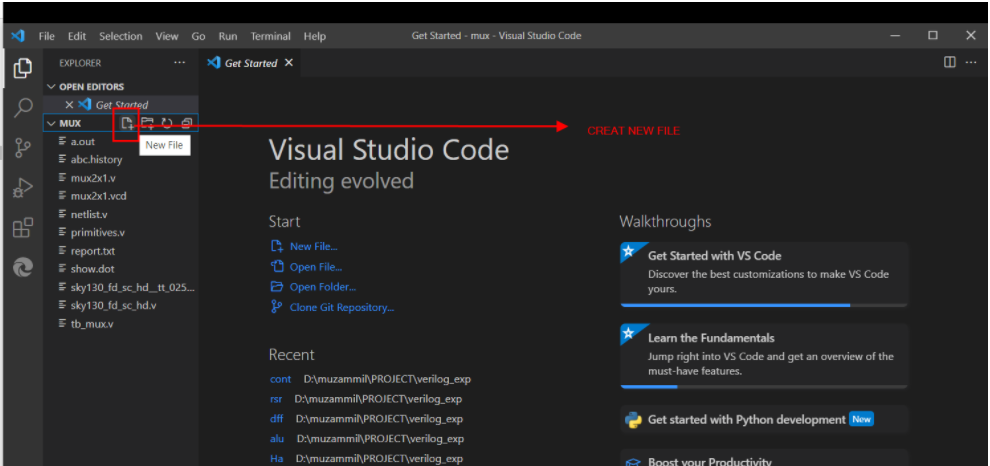The image size is (990, 466).
Task: Select Get Started entry in Open Editors
Action: coord(121,105)
